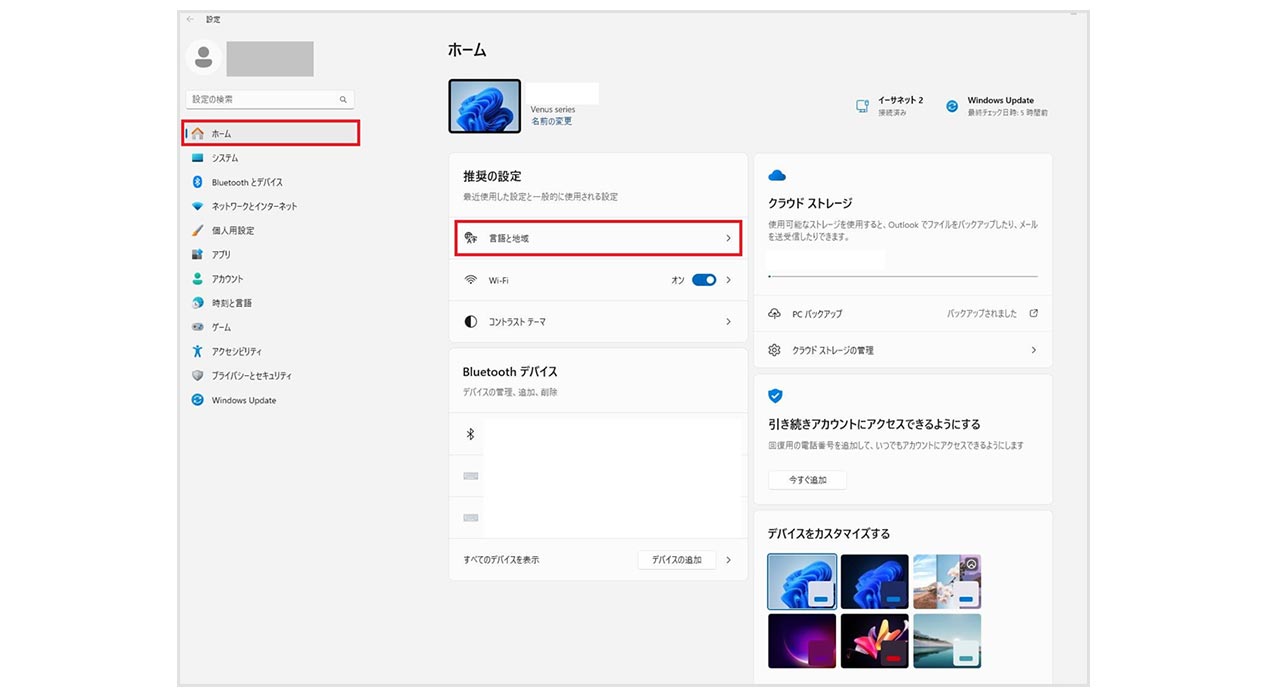Expand the コントラスト テーマ chevron
This screenshot has width=1266, height=698.
728,322
